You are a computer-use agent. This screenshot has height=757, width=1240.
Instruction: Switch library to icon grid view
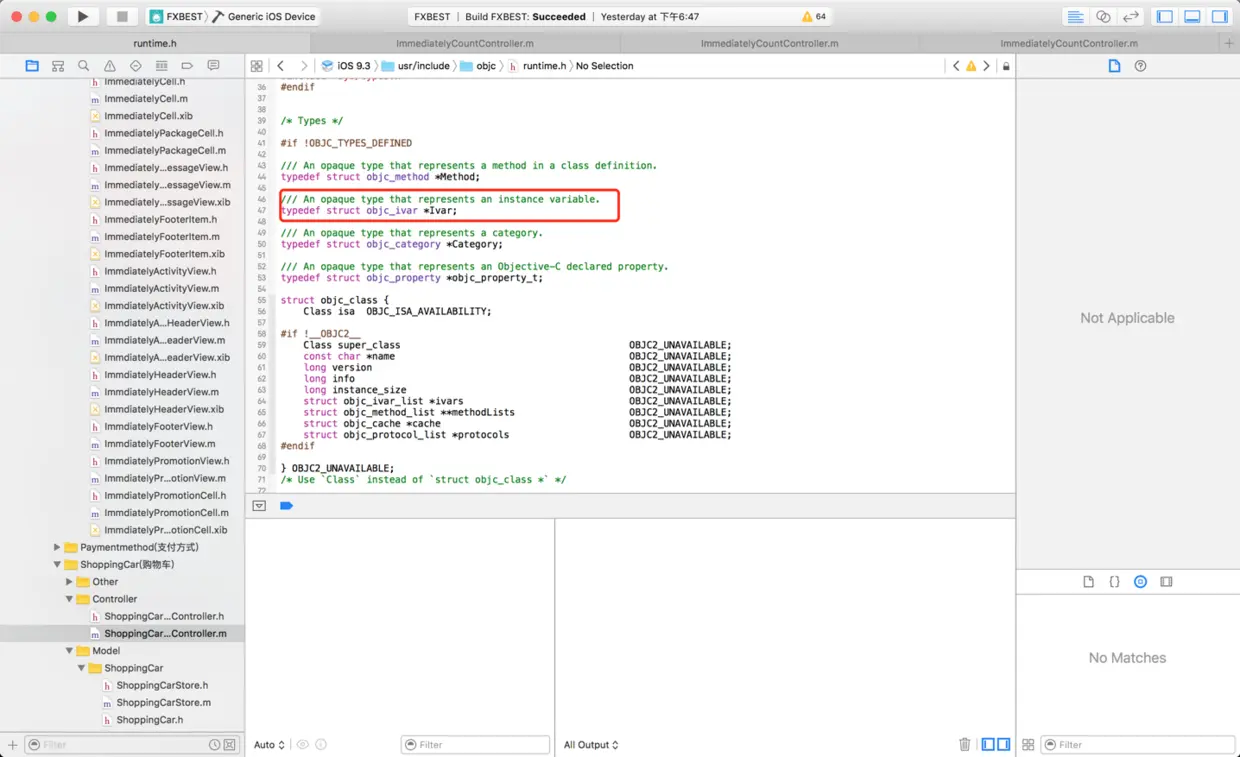coord(1028,744)
